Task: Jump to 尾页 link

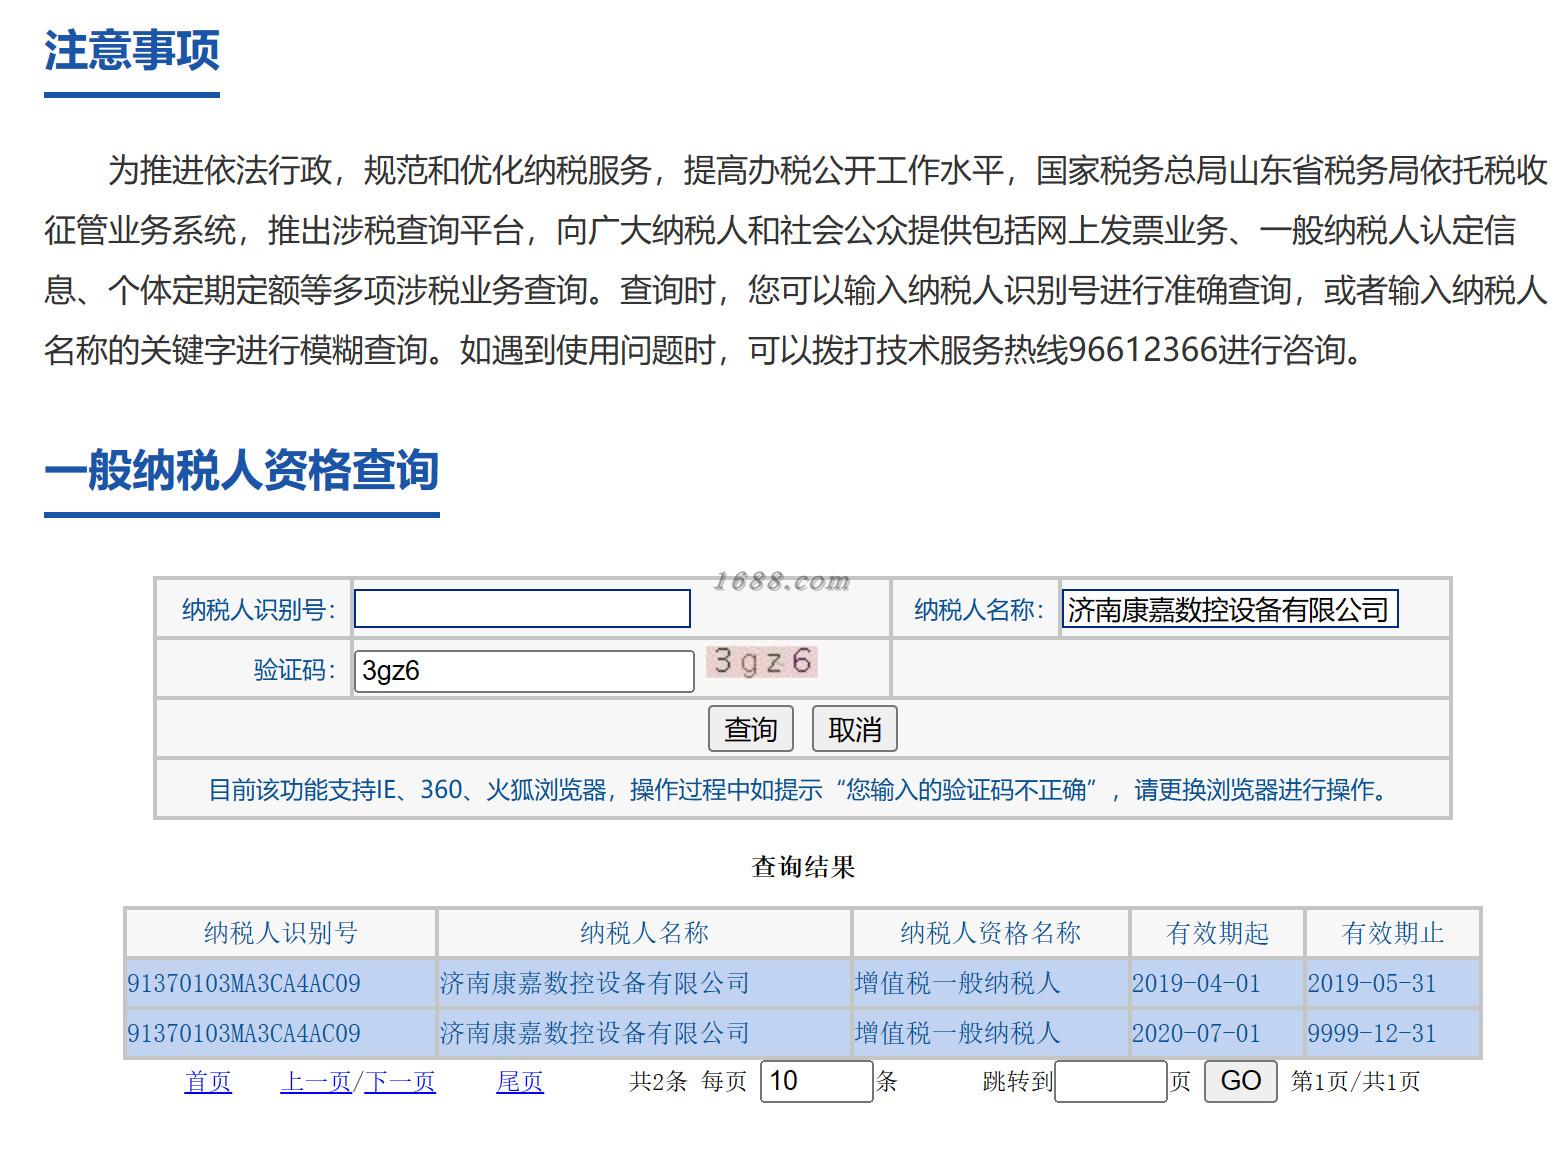Action: (520, 1082)
